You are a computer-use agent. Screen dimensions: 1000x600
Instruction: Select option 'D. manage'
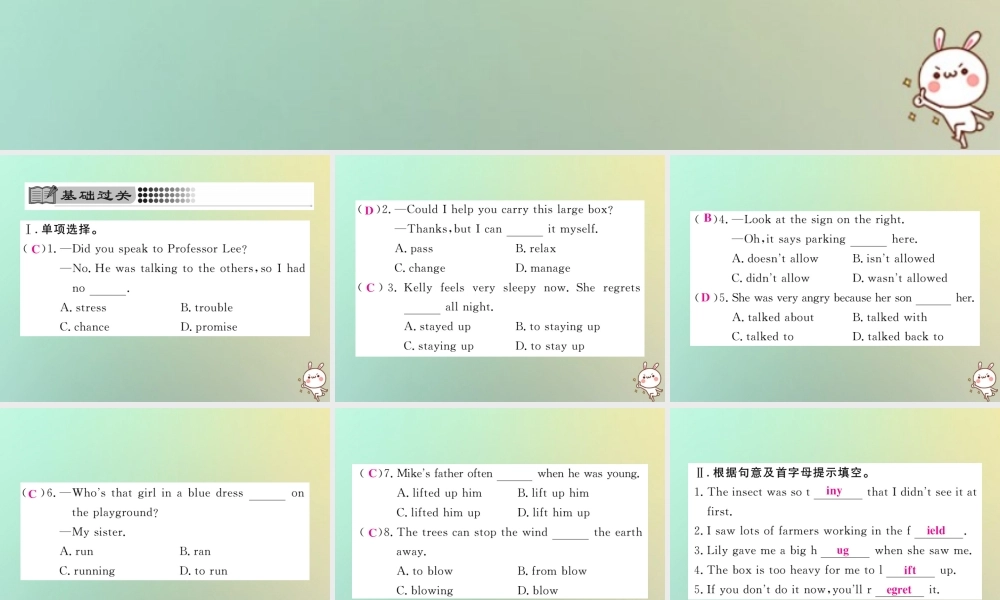coord(543,268)
